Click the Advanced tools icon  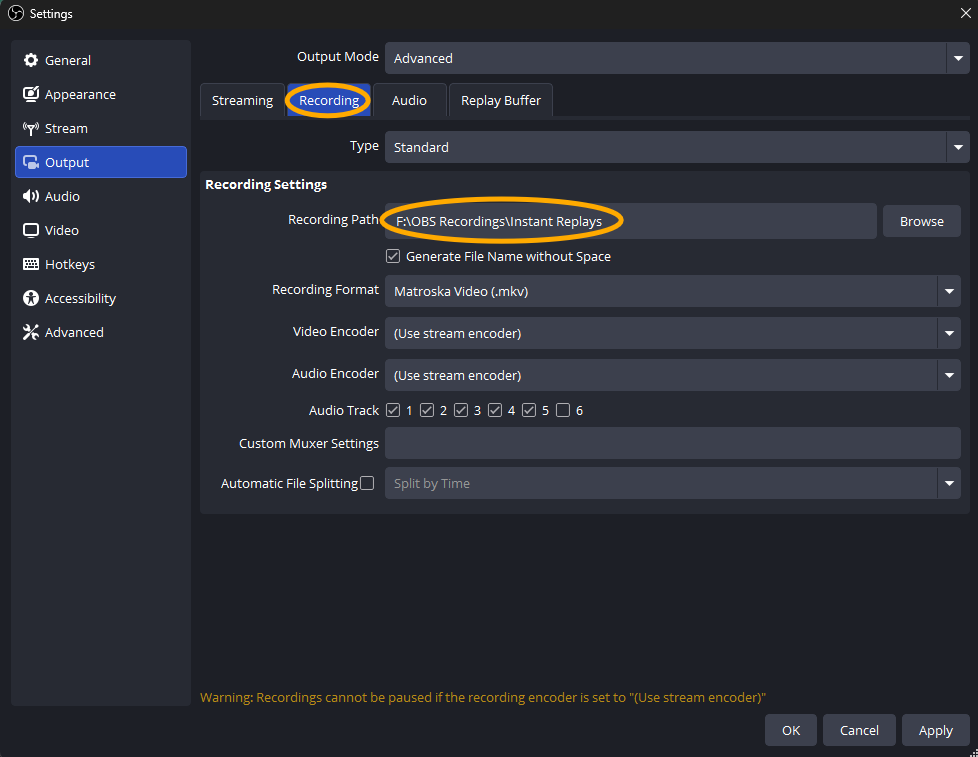pyautogui.click(x=31, y=332)
